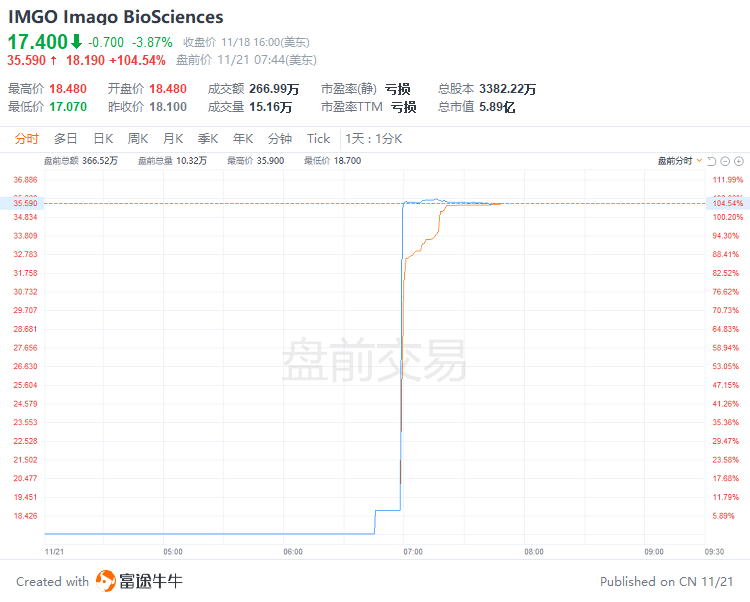Click the 富途牛牛 brand text

(x=151, y=581)
